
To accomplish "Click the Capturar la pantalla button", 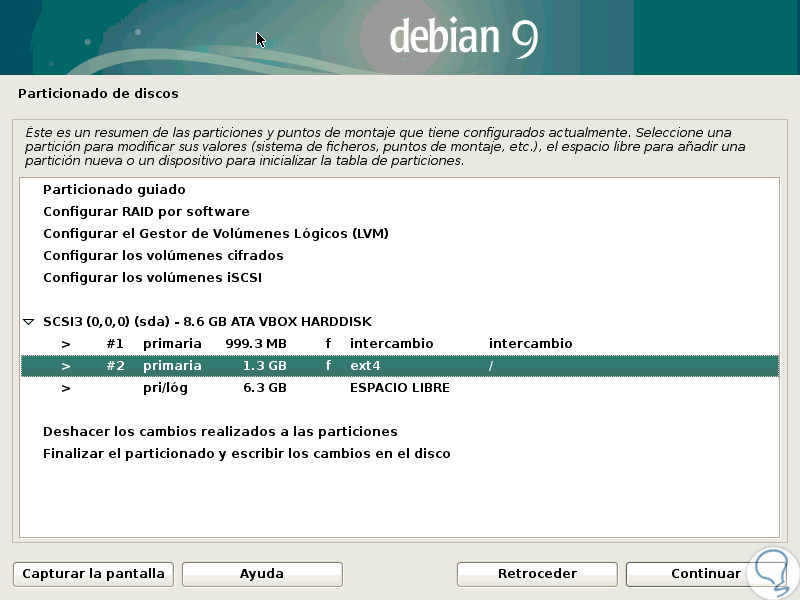I will tap(93, 574).
